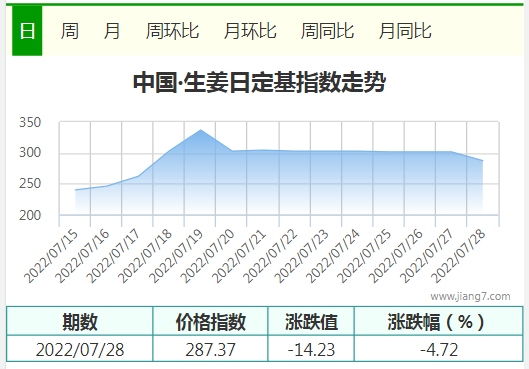Click the change value -14.23
Image resolution: width=529 pixels, height=369 pixels.
311,349
